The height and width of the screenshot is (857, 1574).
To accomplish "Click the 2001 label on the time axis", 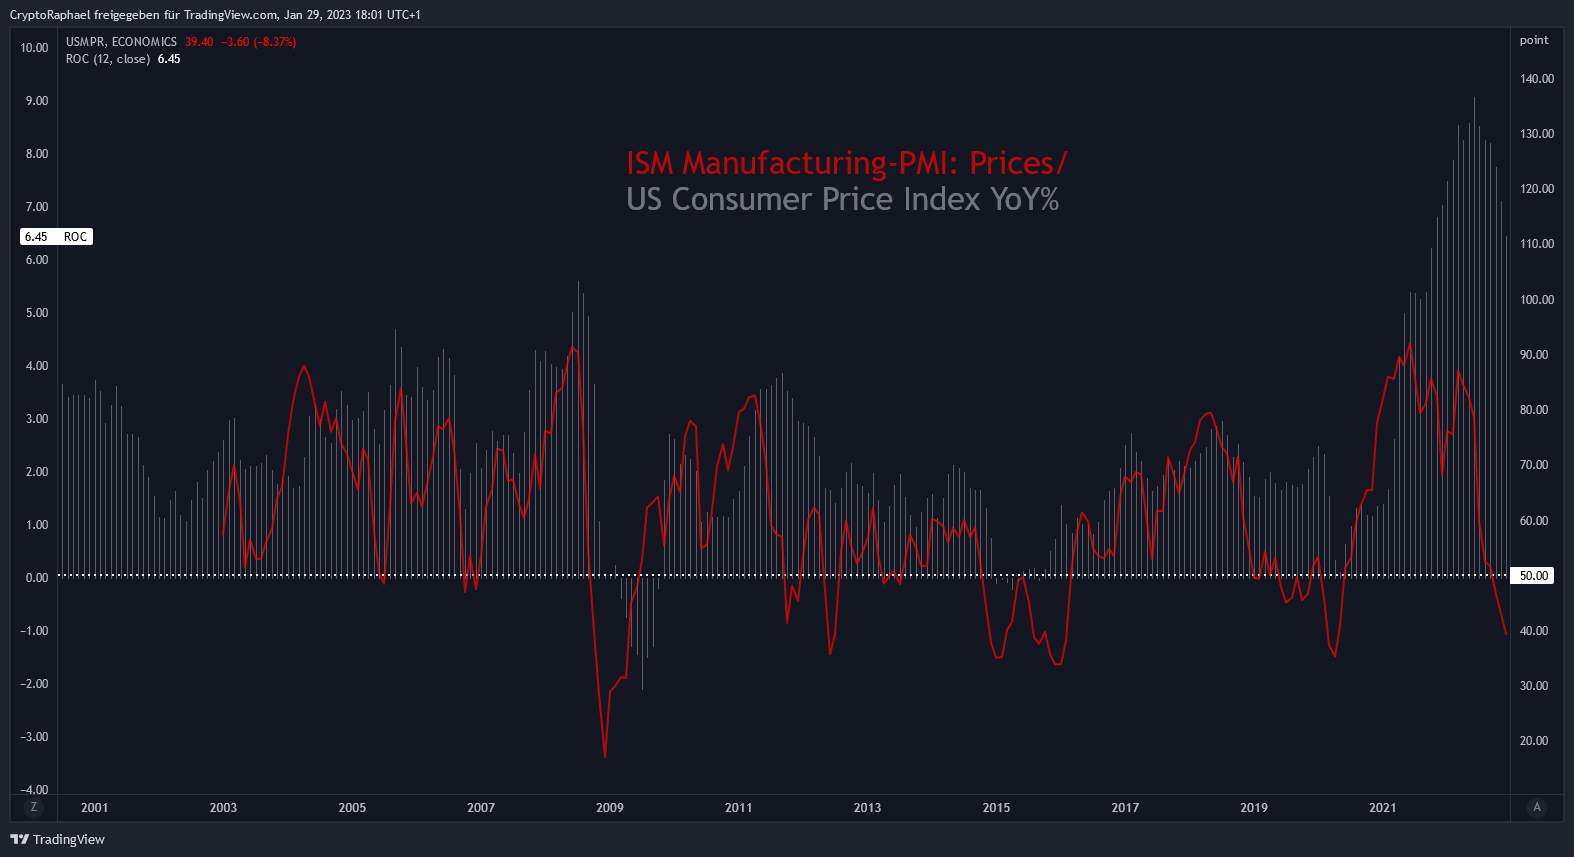I will 94,808.
